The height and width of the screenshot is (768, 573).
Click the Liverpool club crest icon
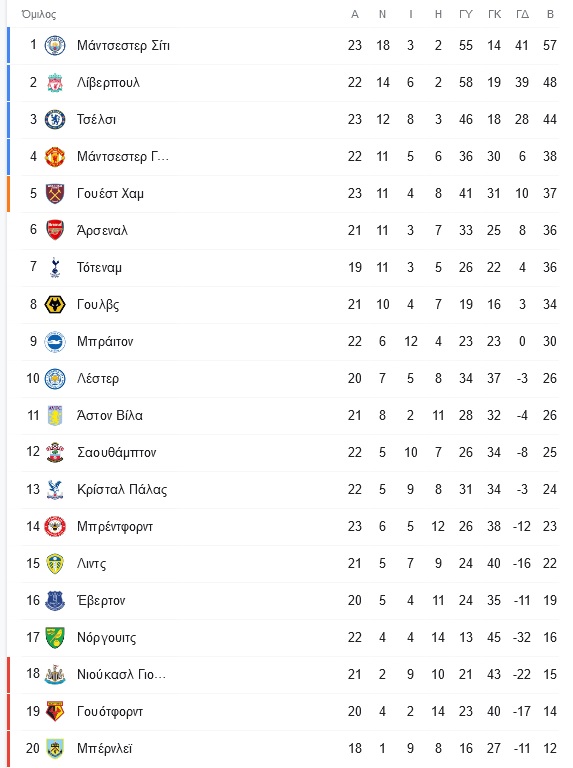pos(55,82)
